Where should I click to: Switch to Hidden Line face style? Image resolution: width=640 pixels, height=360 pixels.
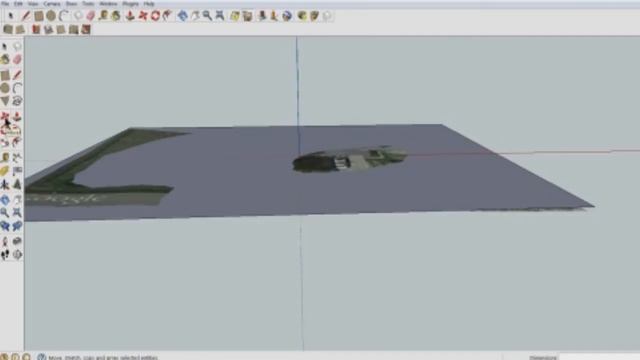coord(49,29)
